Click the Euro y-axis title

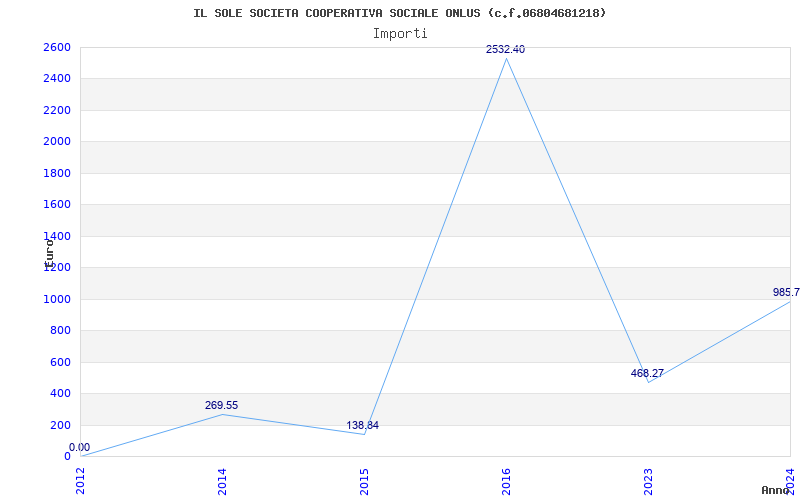pos(49,254)
